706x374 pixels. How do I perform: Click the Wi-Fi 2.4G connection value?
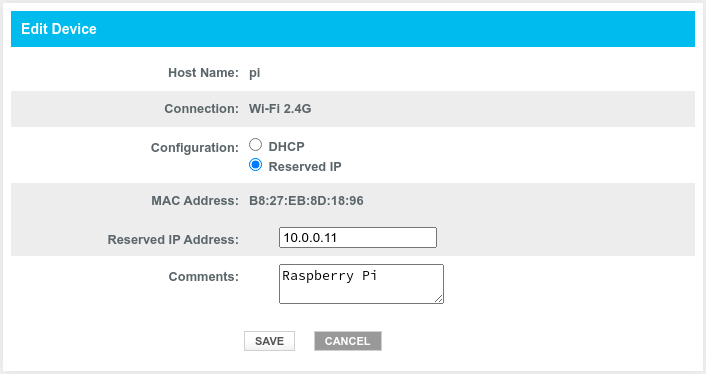(280, 109)
